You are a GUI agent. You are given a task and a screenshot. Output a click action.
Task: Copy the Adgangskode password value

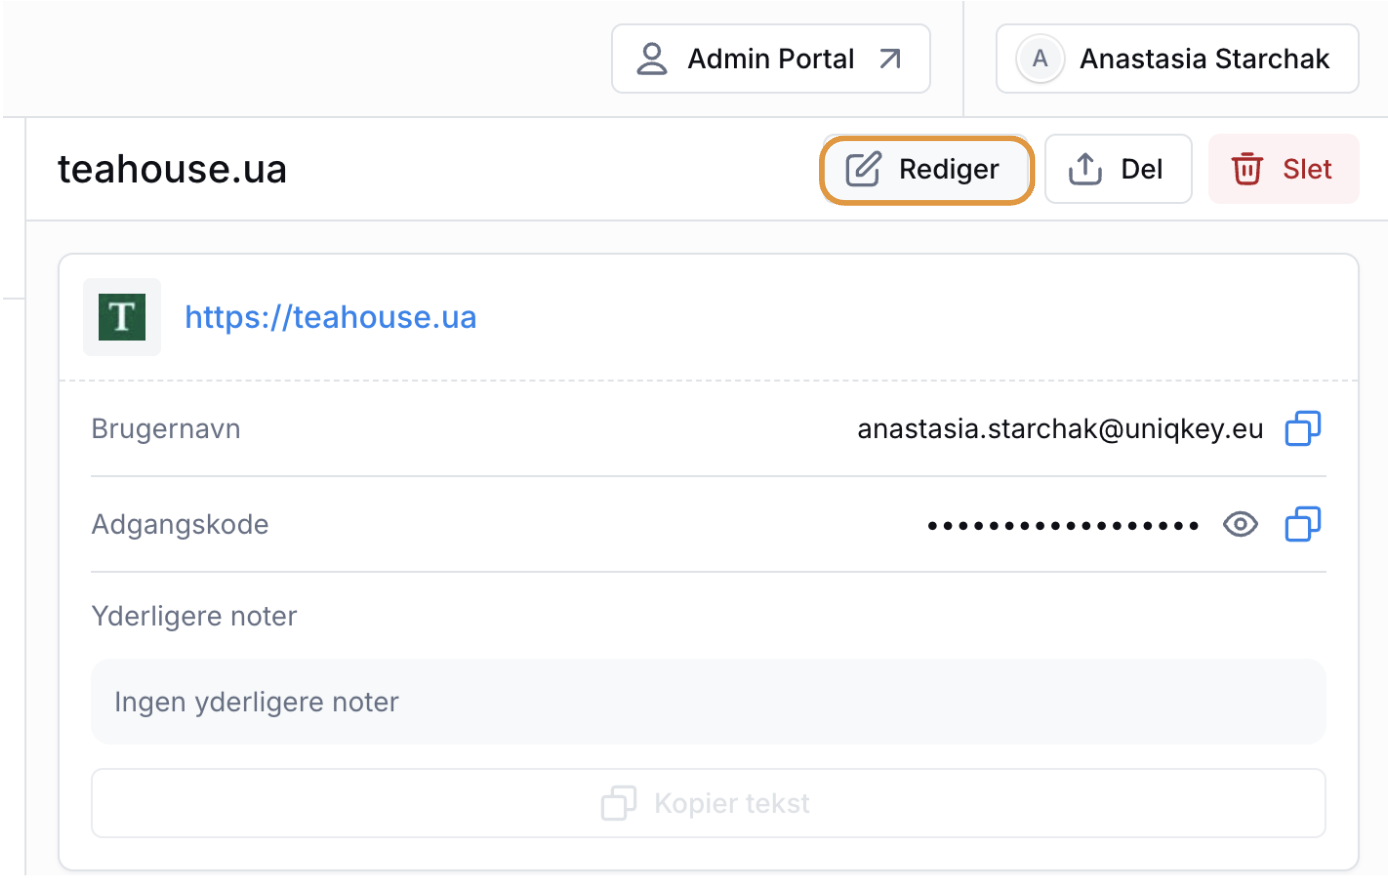(1303, 524)
